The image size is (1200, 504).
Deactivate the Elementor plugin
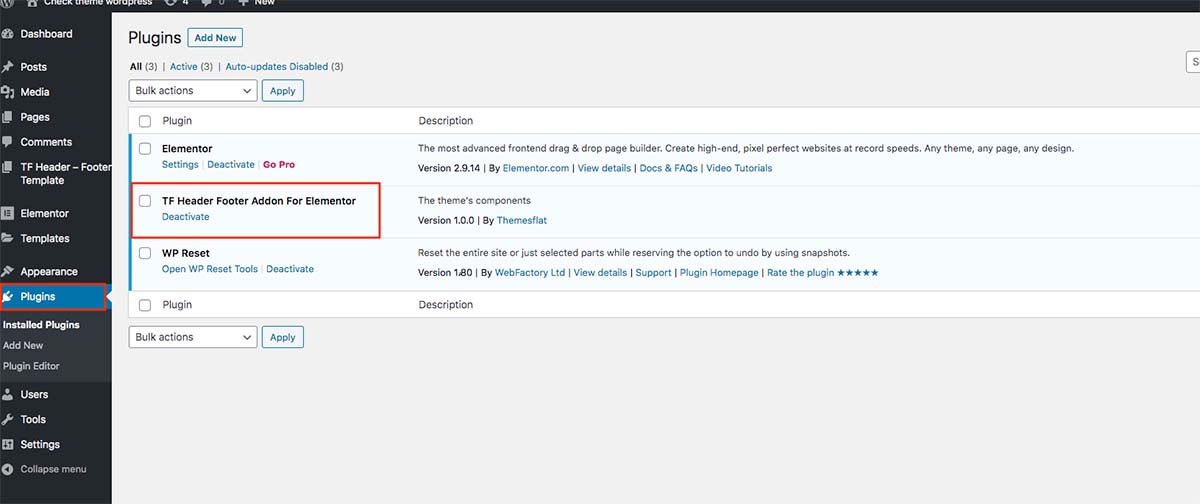coord(230,164)
